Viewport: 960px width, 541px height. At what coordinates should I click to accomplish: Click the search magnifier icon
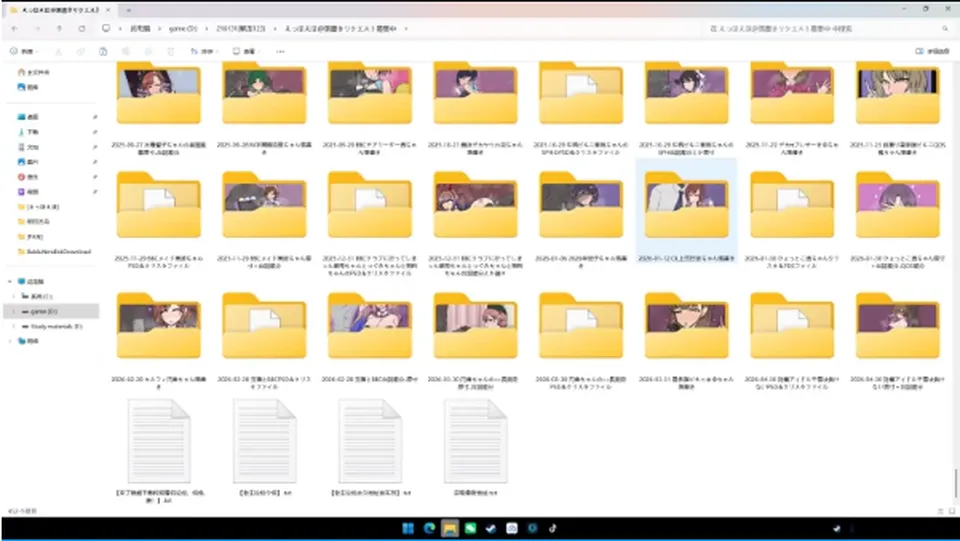tap(945, 28)
